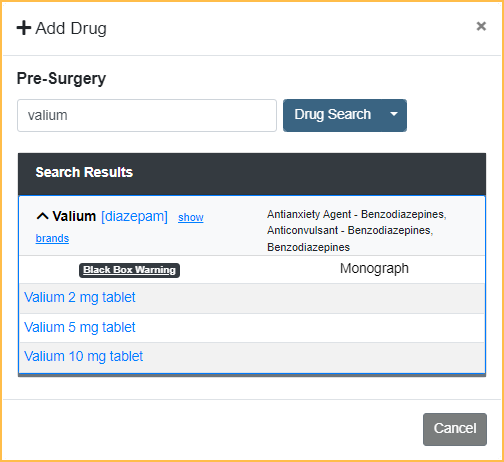View the Black Box Warning badge
This screenshot has height=462, width=504.
point(129,270)
